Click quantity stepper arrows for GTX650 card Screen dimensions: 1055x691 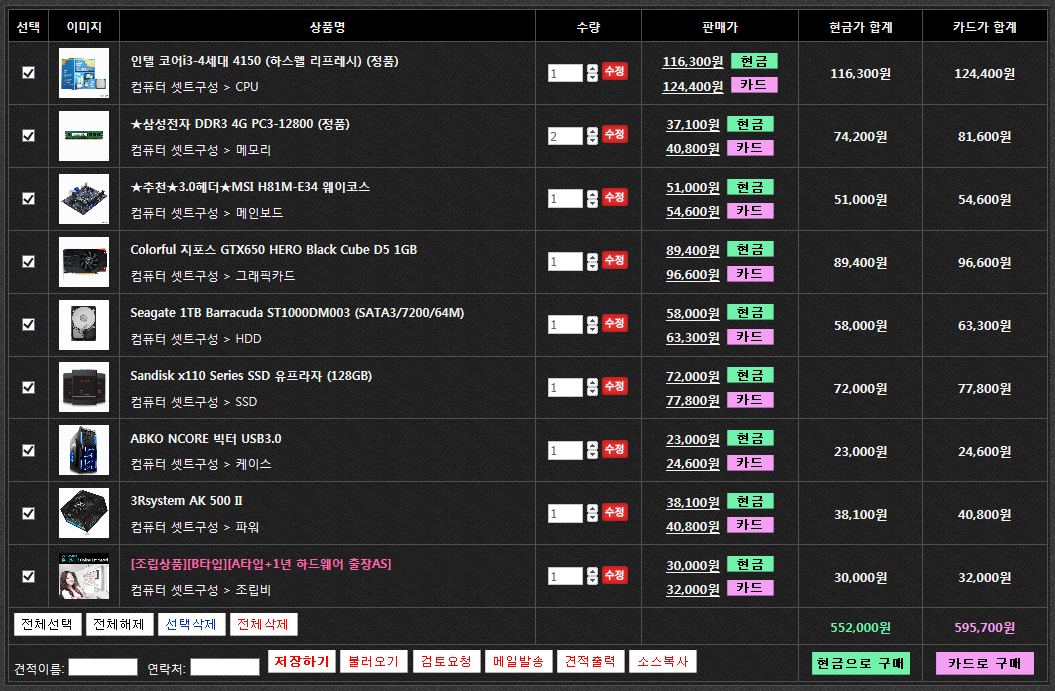point(592,262)
